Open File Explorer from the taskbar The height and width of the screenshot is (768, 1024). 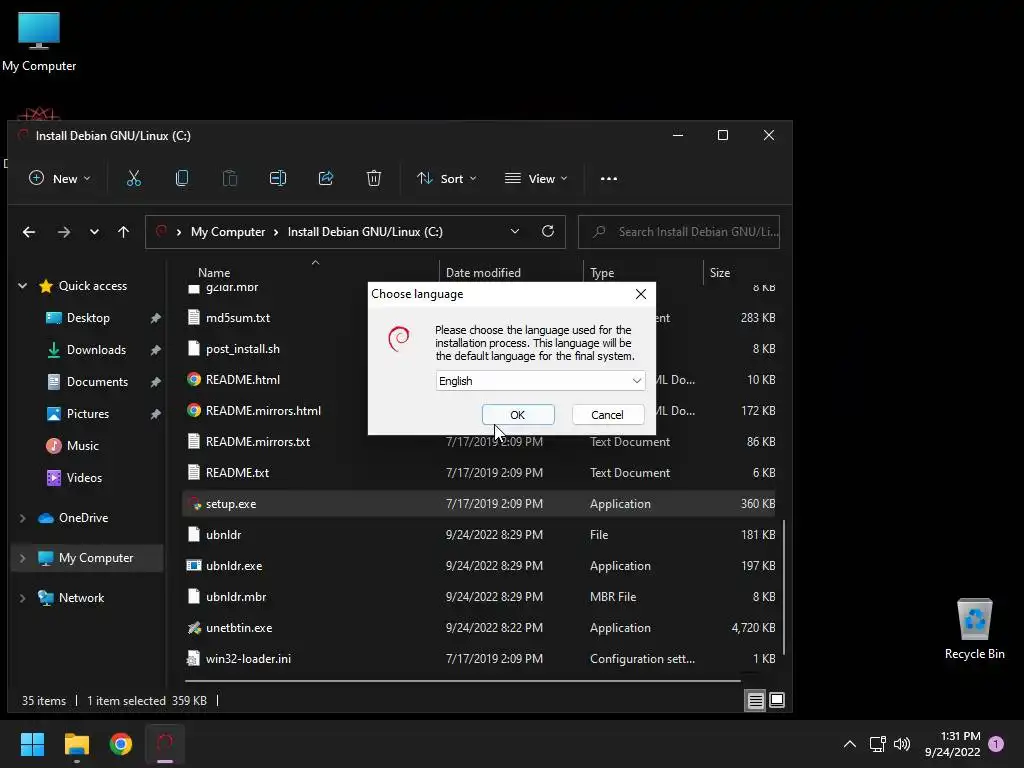(76, 744)
